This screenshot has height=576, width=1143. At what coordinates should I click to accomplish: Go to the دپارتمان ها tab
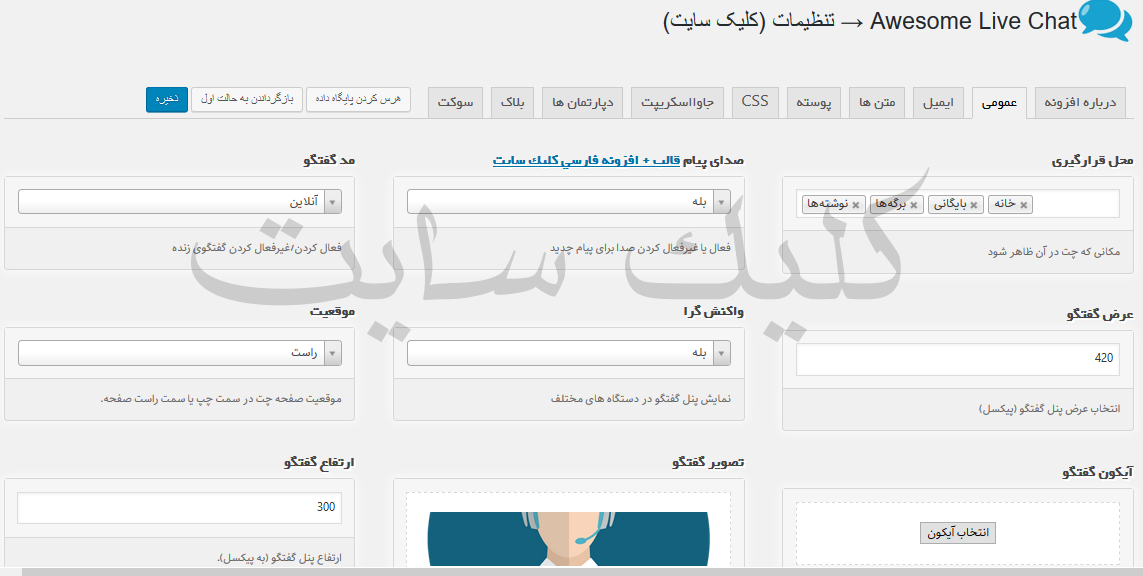(x=583, y=103)
